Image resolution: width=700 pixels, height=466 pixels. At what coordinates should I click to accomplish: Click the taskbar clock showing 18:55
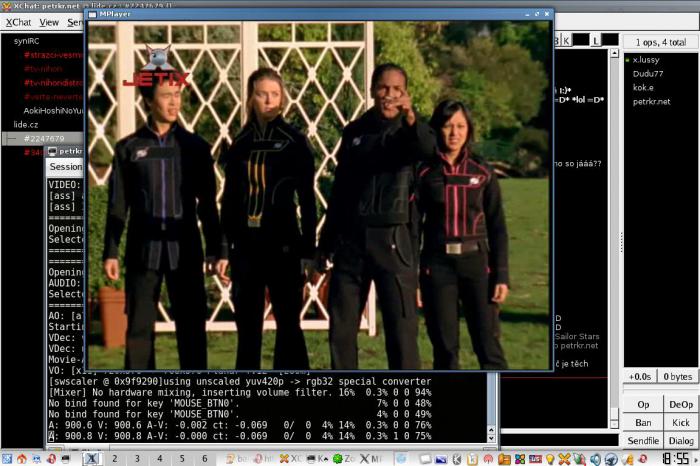(675, 458)
